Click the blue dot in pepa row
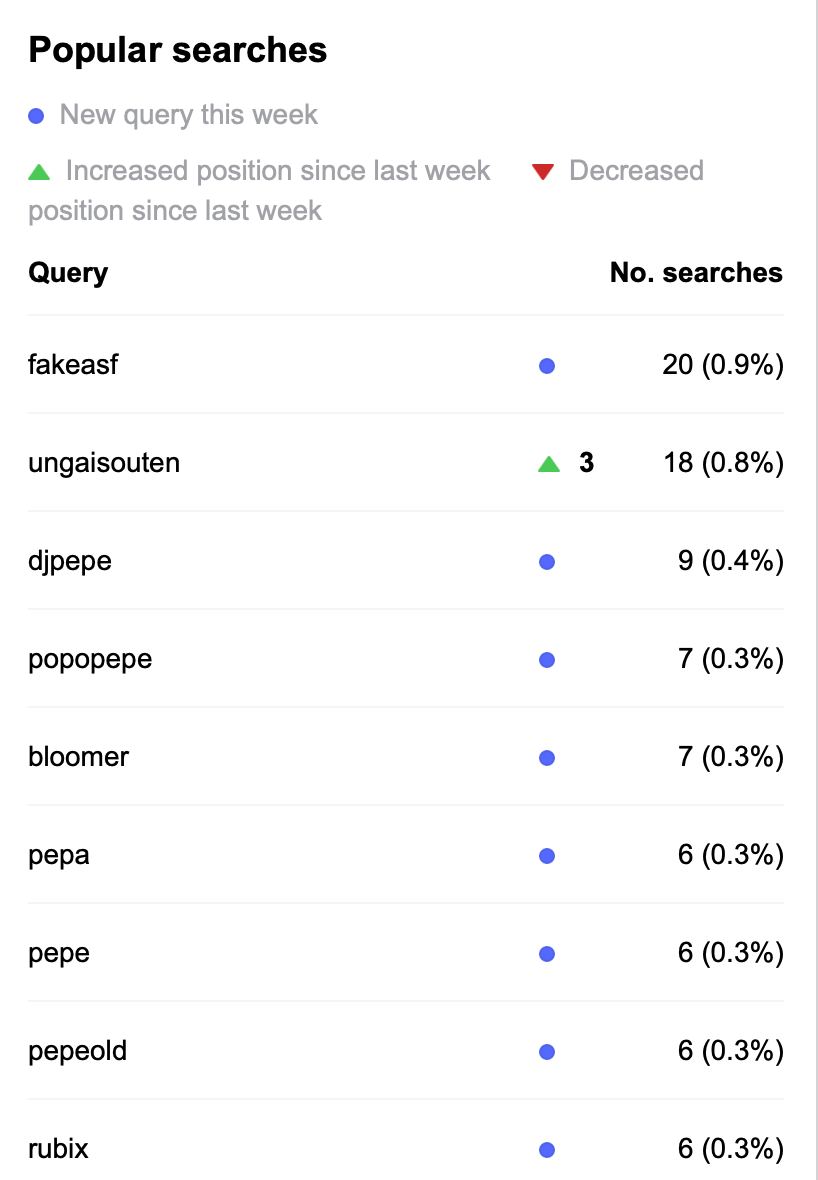 547,856
